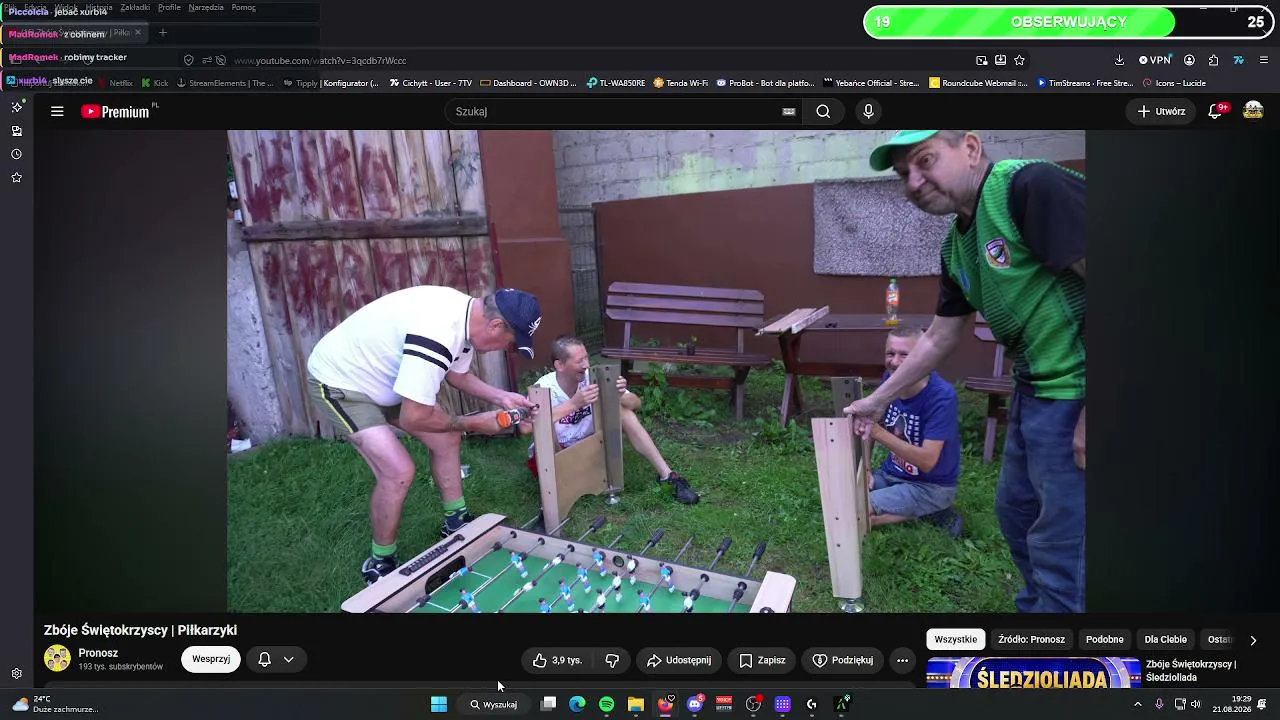Open the browser application menu
The height and width of the screenshot is (720, 1280).
coord(1264,60)
